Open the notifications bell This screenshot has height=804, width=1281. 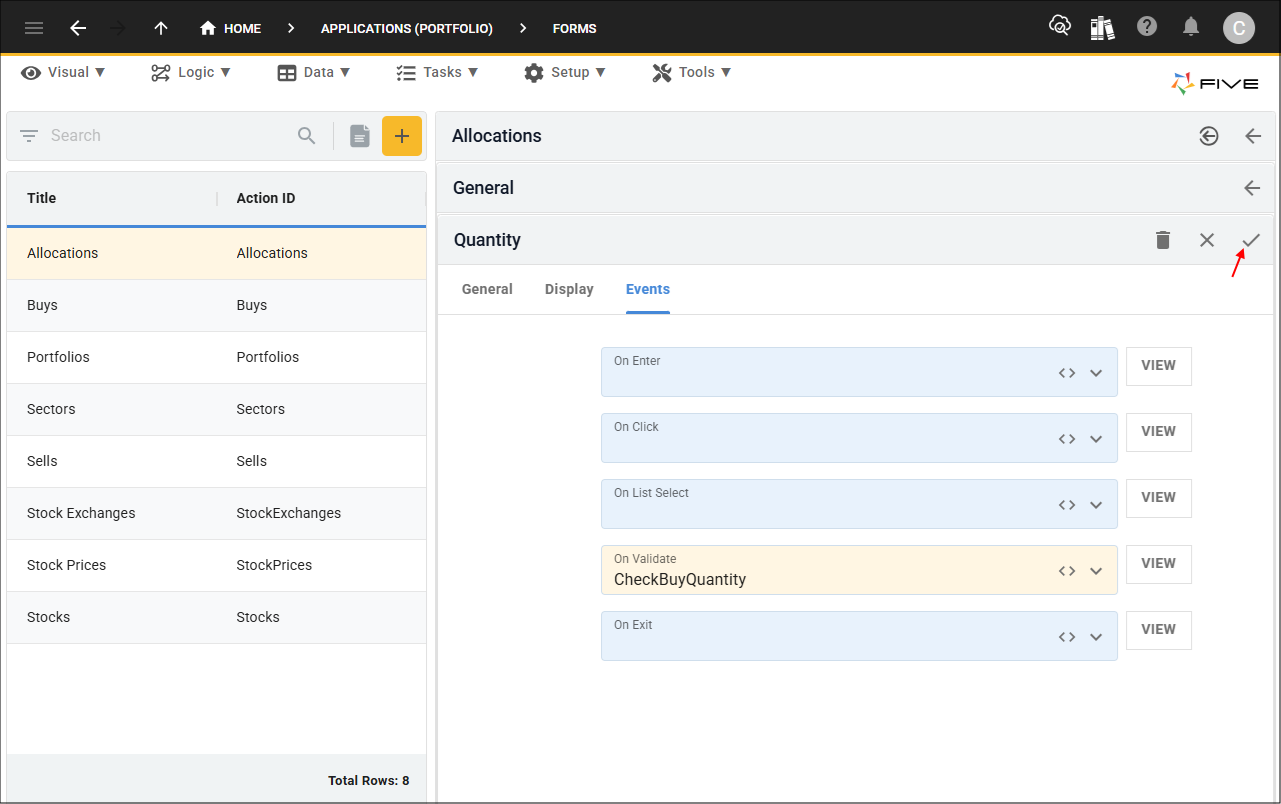point(1190,27)
